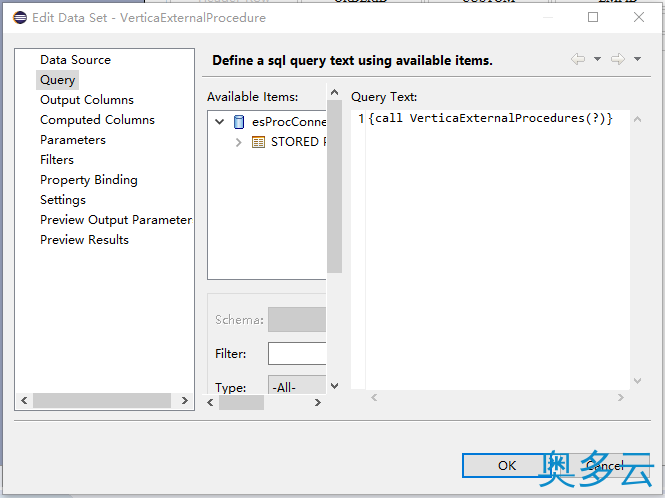665x498 pixels.
Task: Click into the Filter text field
Action: tap(297, 353)
